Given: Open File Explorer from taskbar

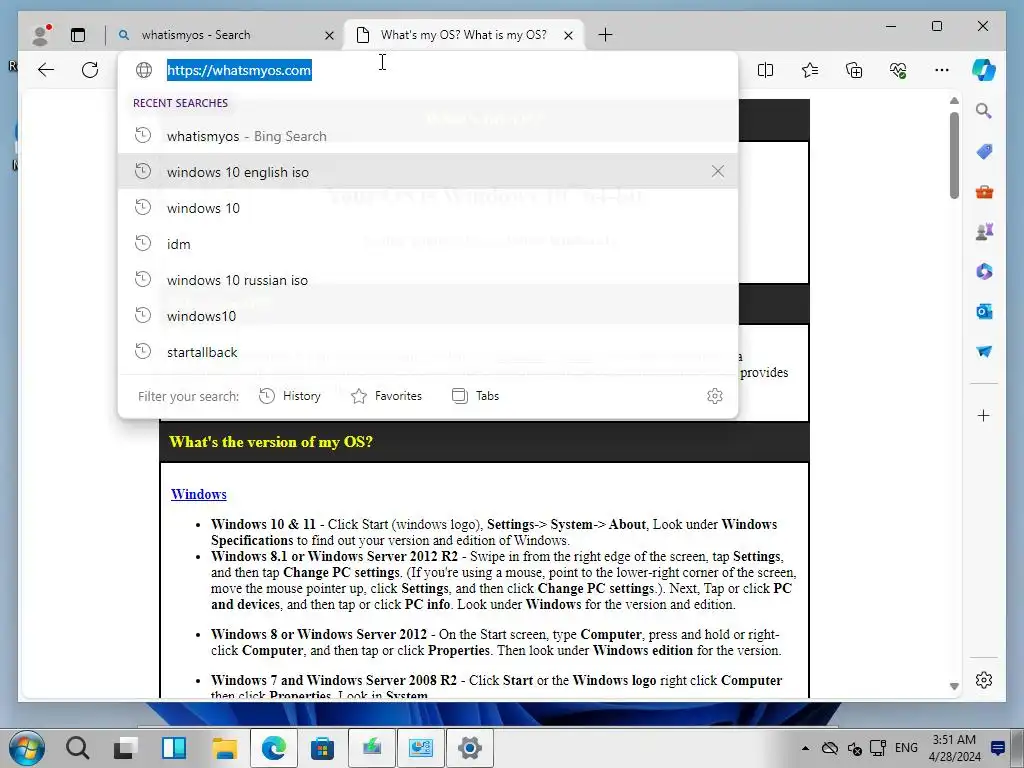Looking at the screenshot, I should [x=224, y=748].
